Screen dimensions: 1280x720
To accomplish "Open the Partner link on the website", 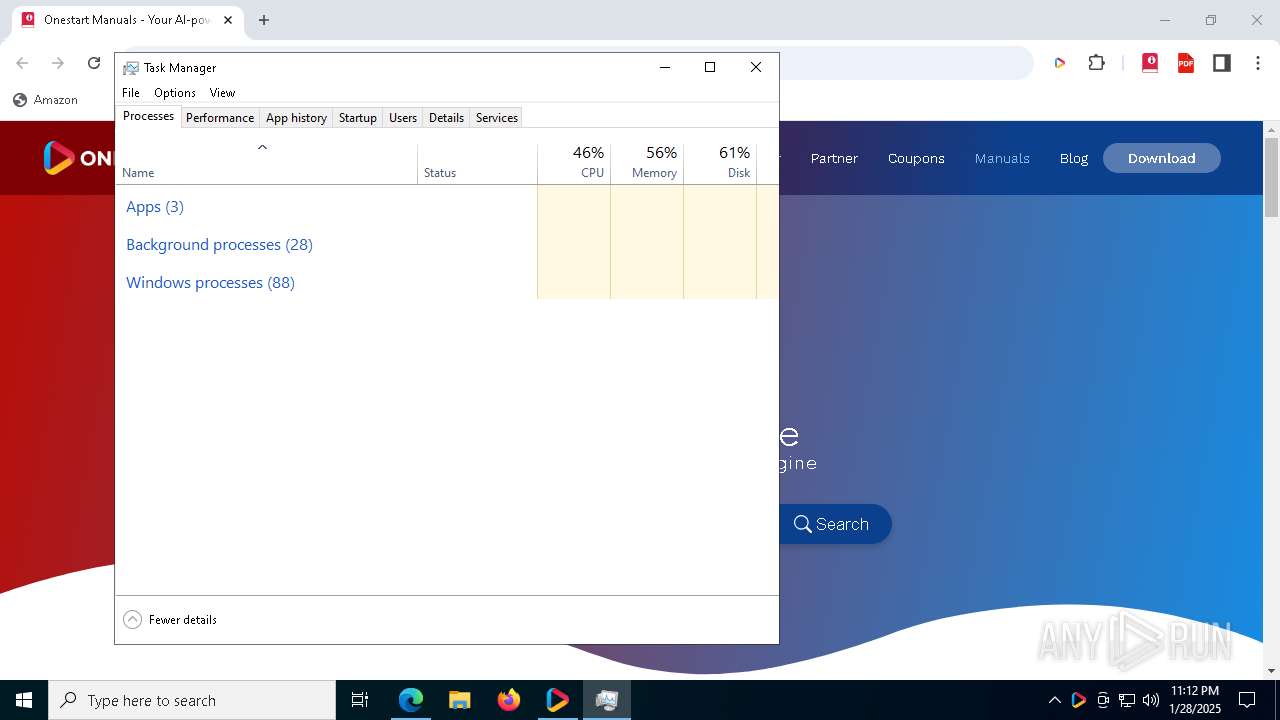I will click(834, 158).
